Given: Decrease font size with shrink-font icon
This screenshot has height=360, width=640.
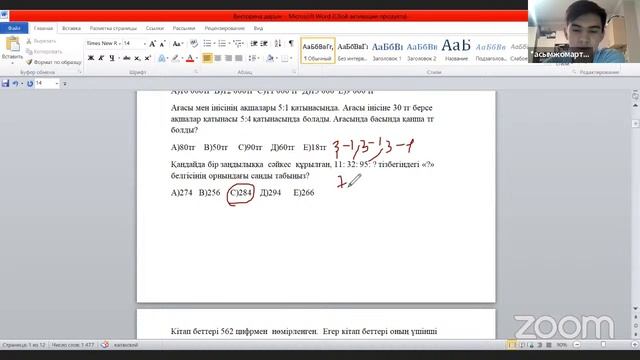Looking at the screenshot, I should (x=162, y=43).
